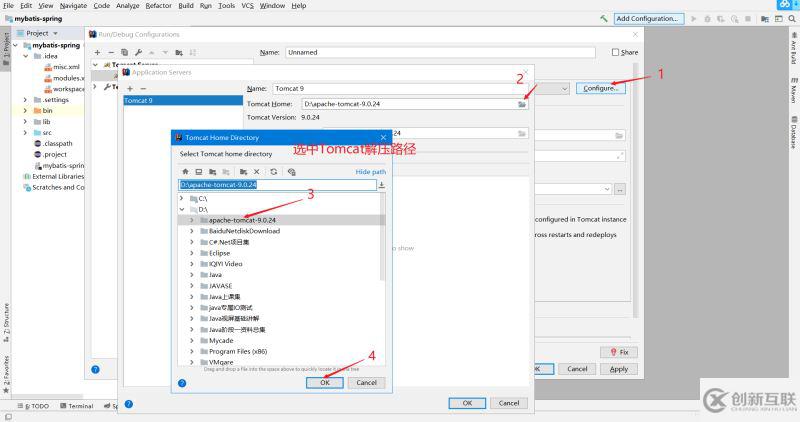Expand Program Files (x86) folder

point(192,352)
